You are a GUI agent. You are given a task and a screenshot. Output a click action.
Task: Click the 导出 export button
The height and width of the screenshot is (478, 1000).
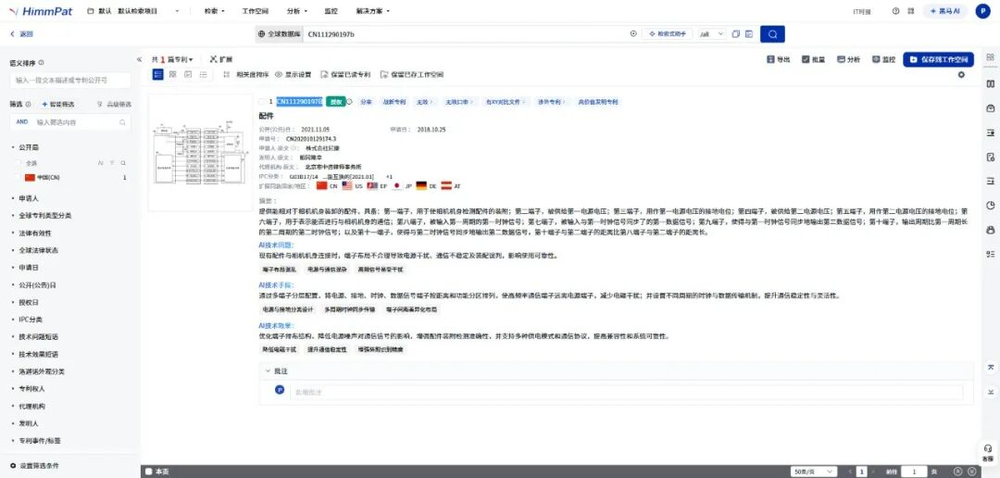click(x=778, y=59)
